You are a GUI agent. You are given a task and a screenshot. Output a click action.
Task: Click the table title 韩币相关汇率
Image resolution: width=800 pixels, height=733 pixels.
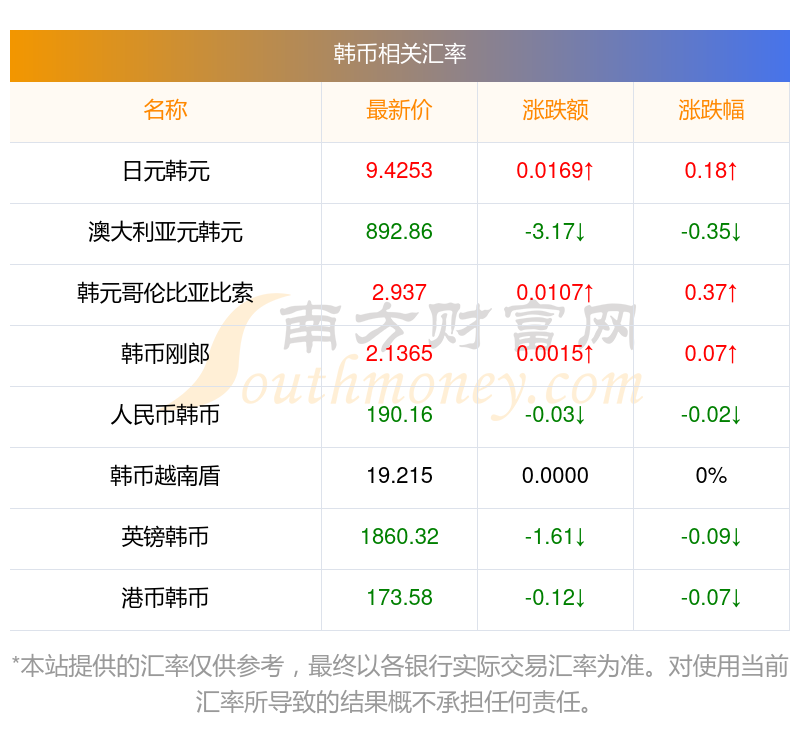pyautogui.click(x=399, y=54)
